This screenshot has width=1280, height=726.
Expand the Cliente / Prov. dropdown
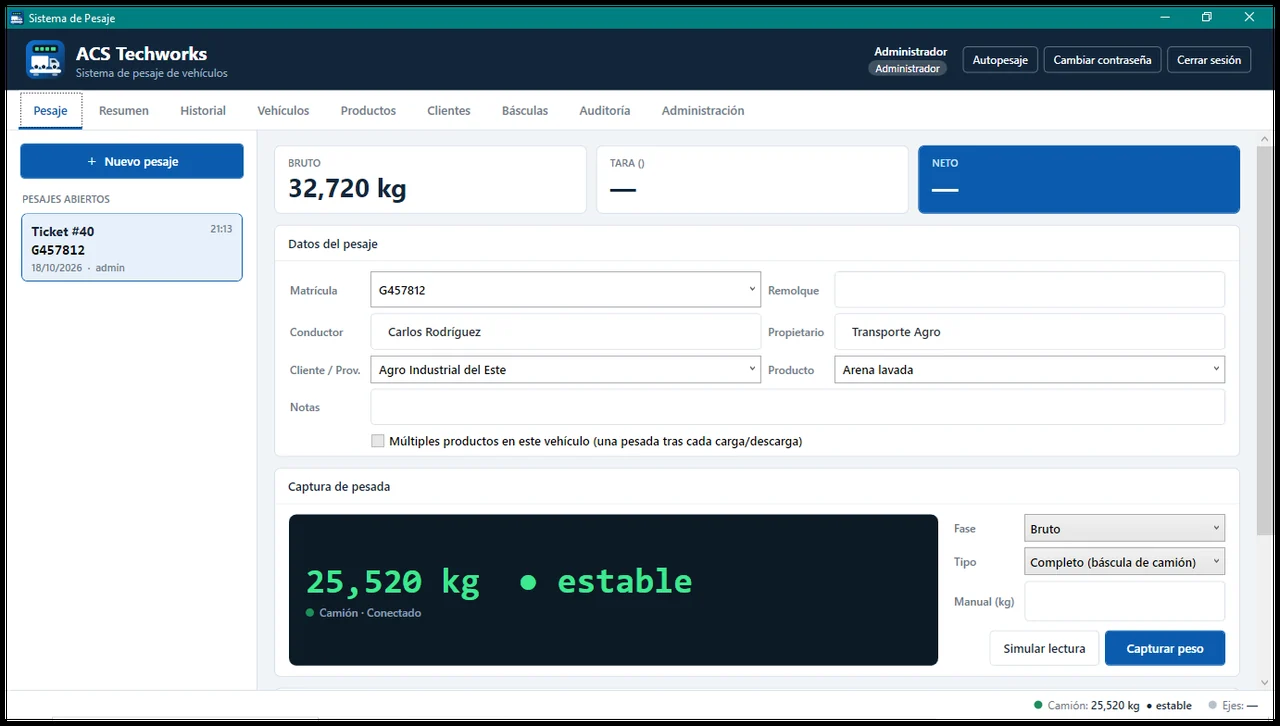click(x=565, y=370)
